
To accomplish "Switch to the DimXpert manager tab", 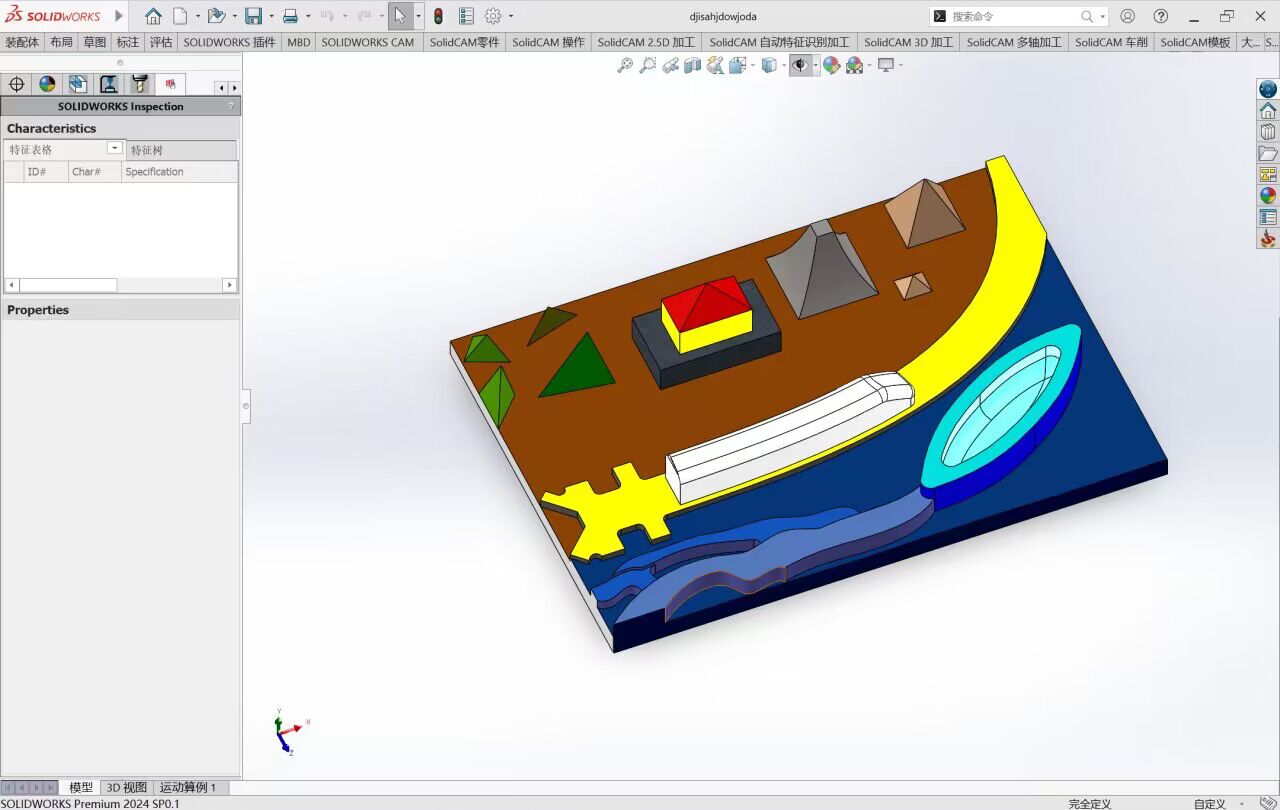I will tap(16, 84).
